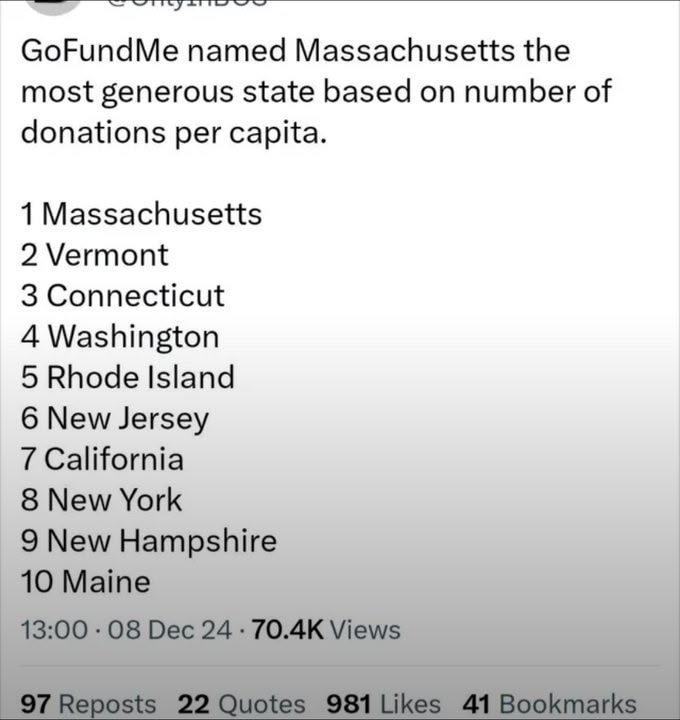Open the 981 Likes list
Viewport: 680px width, 720px height.
click(383, 704)
